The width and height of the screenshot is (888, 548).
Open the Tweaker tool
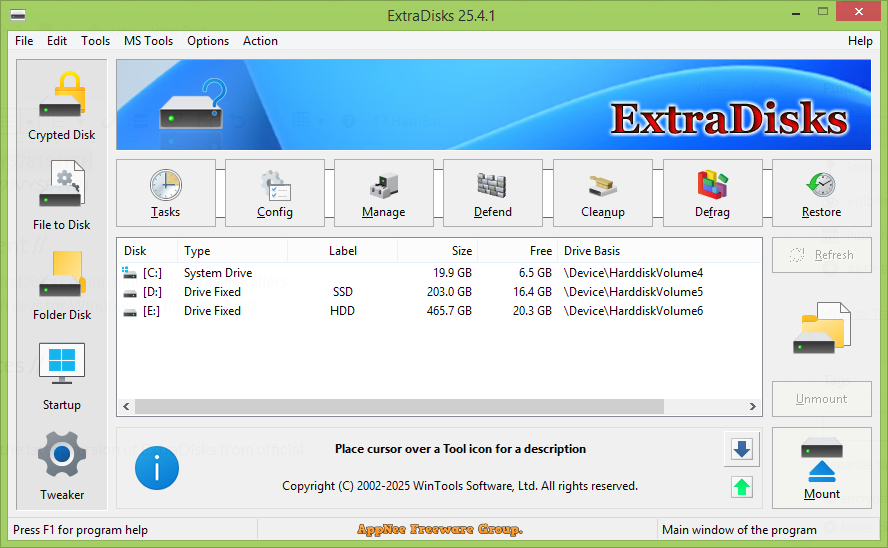(x=62, y=466)
